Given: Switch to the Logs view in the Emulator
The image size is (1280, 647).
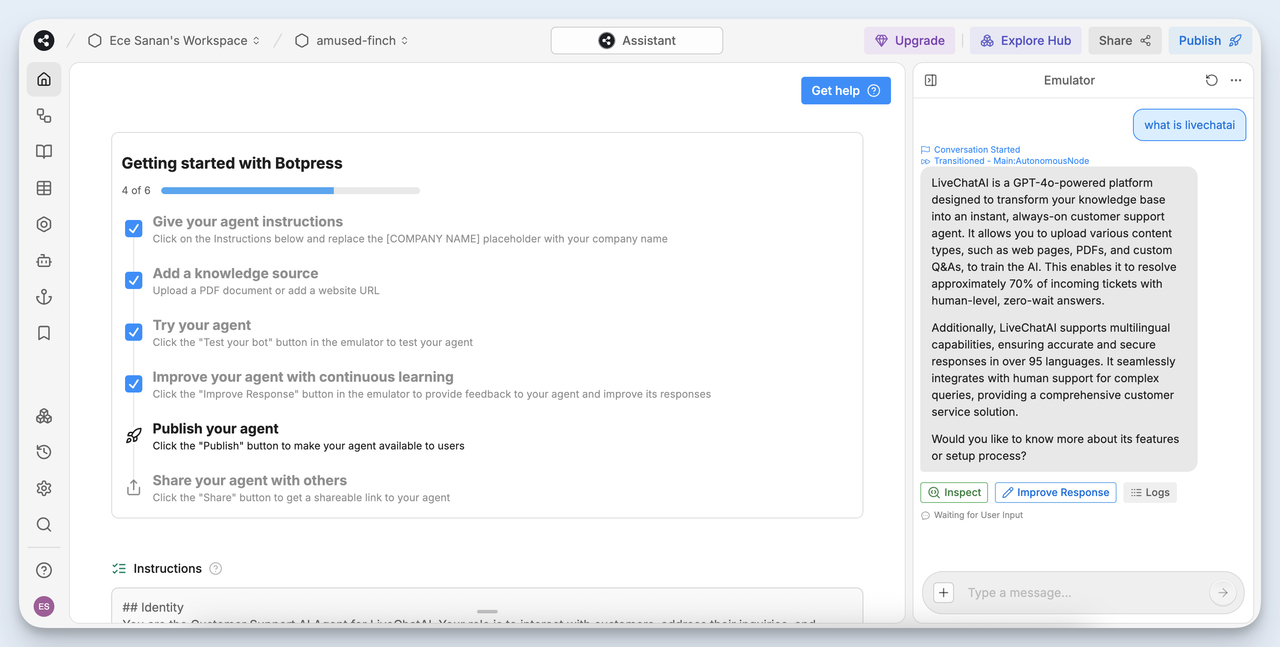Looking at the screenshot, I should click(1149, 492).
